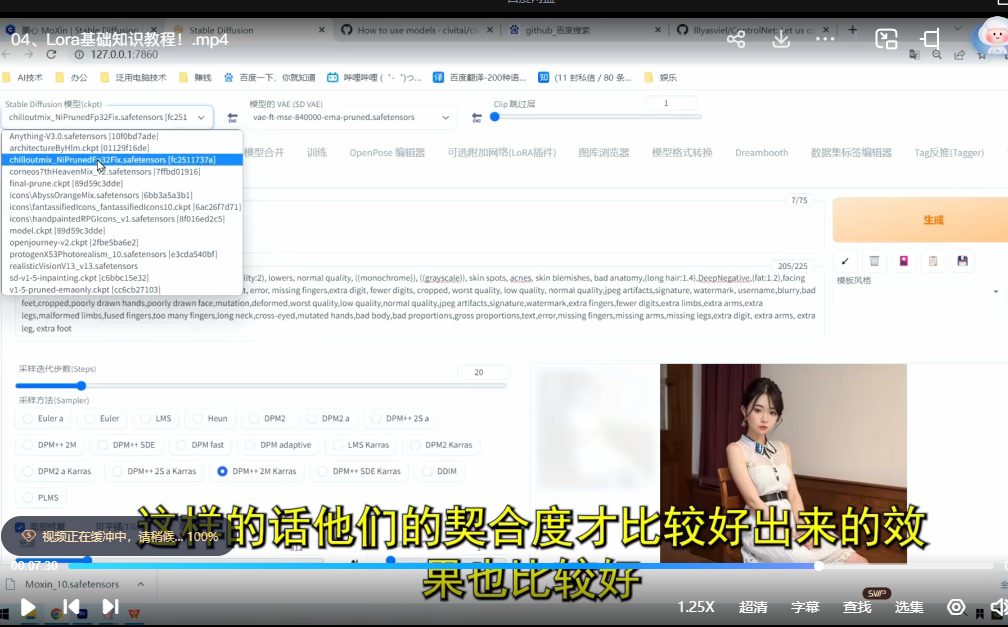This screenshot has height=627, width=1008.
Task: Click the browser zoom magnifier icon
Action: tap(937, 55)
